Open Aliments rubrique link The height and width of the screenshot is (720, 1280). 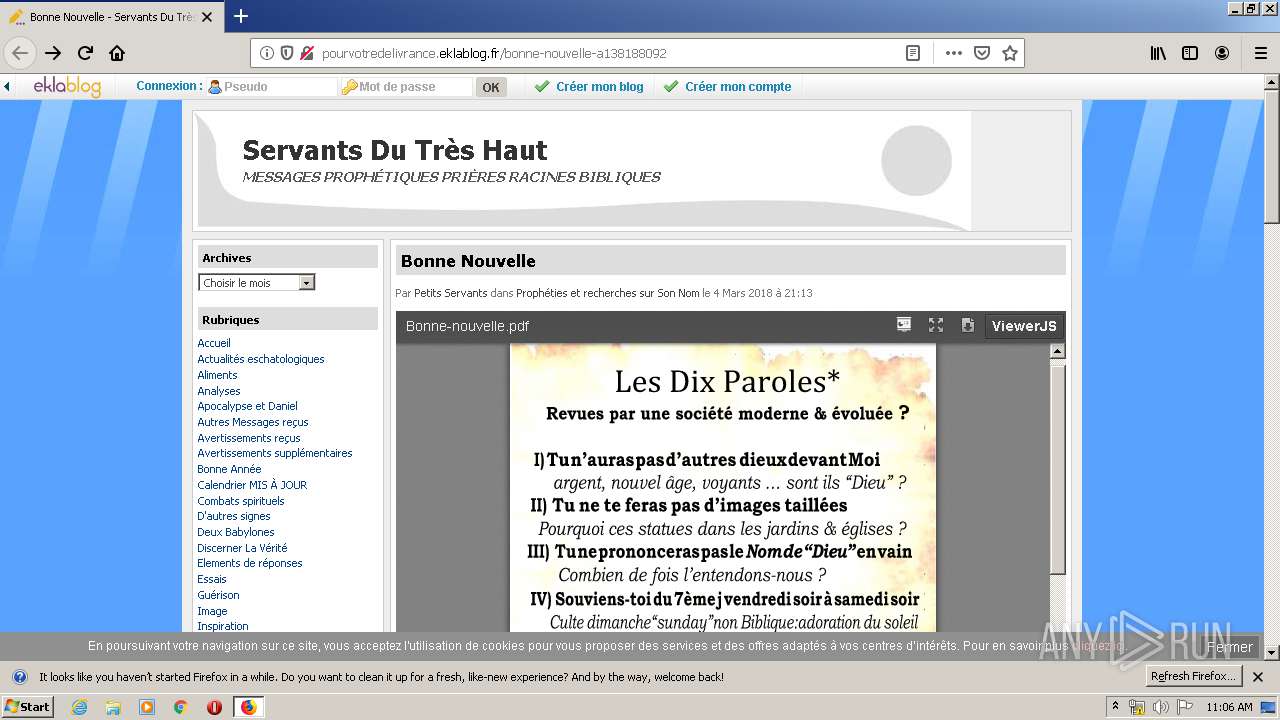coord(217,375)
